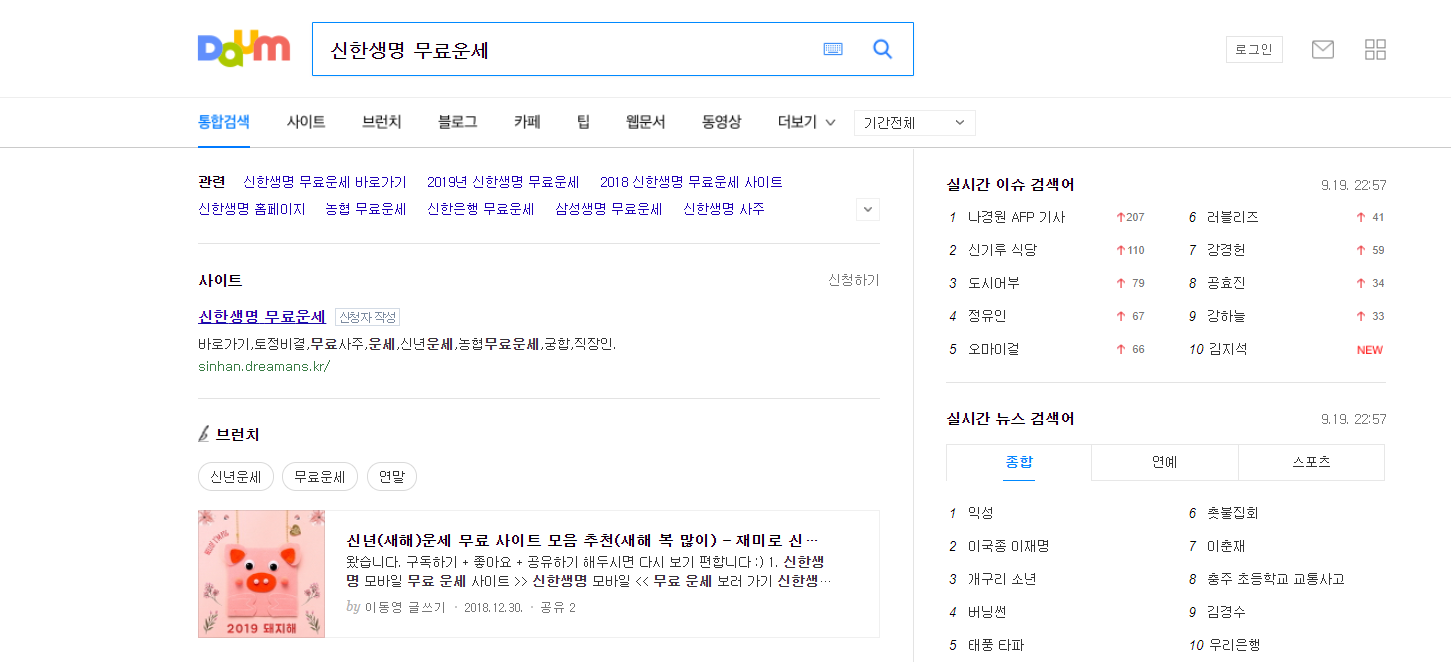The image size is (1451, 662).
Task: Click news term 우리은행
Action: click(x=1234, y=645)
